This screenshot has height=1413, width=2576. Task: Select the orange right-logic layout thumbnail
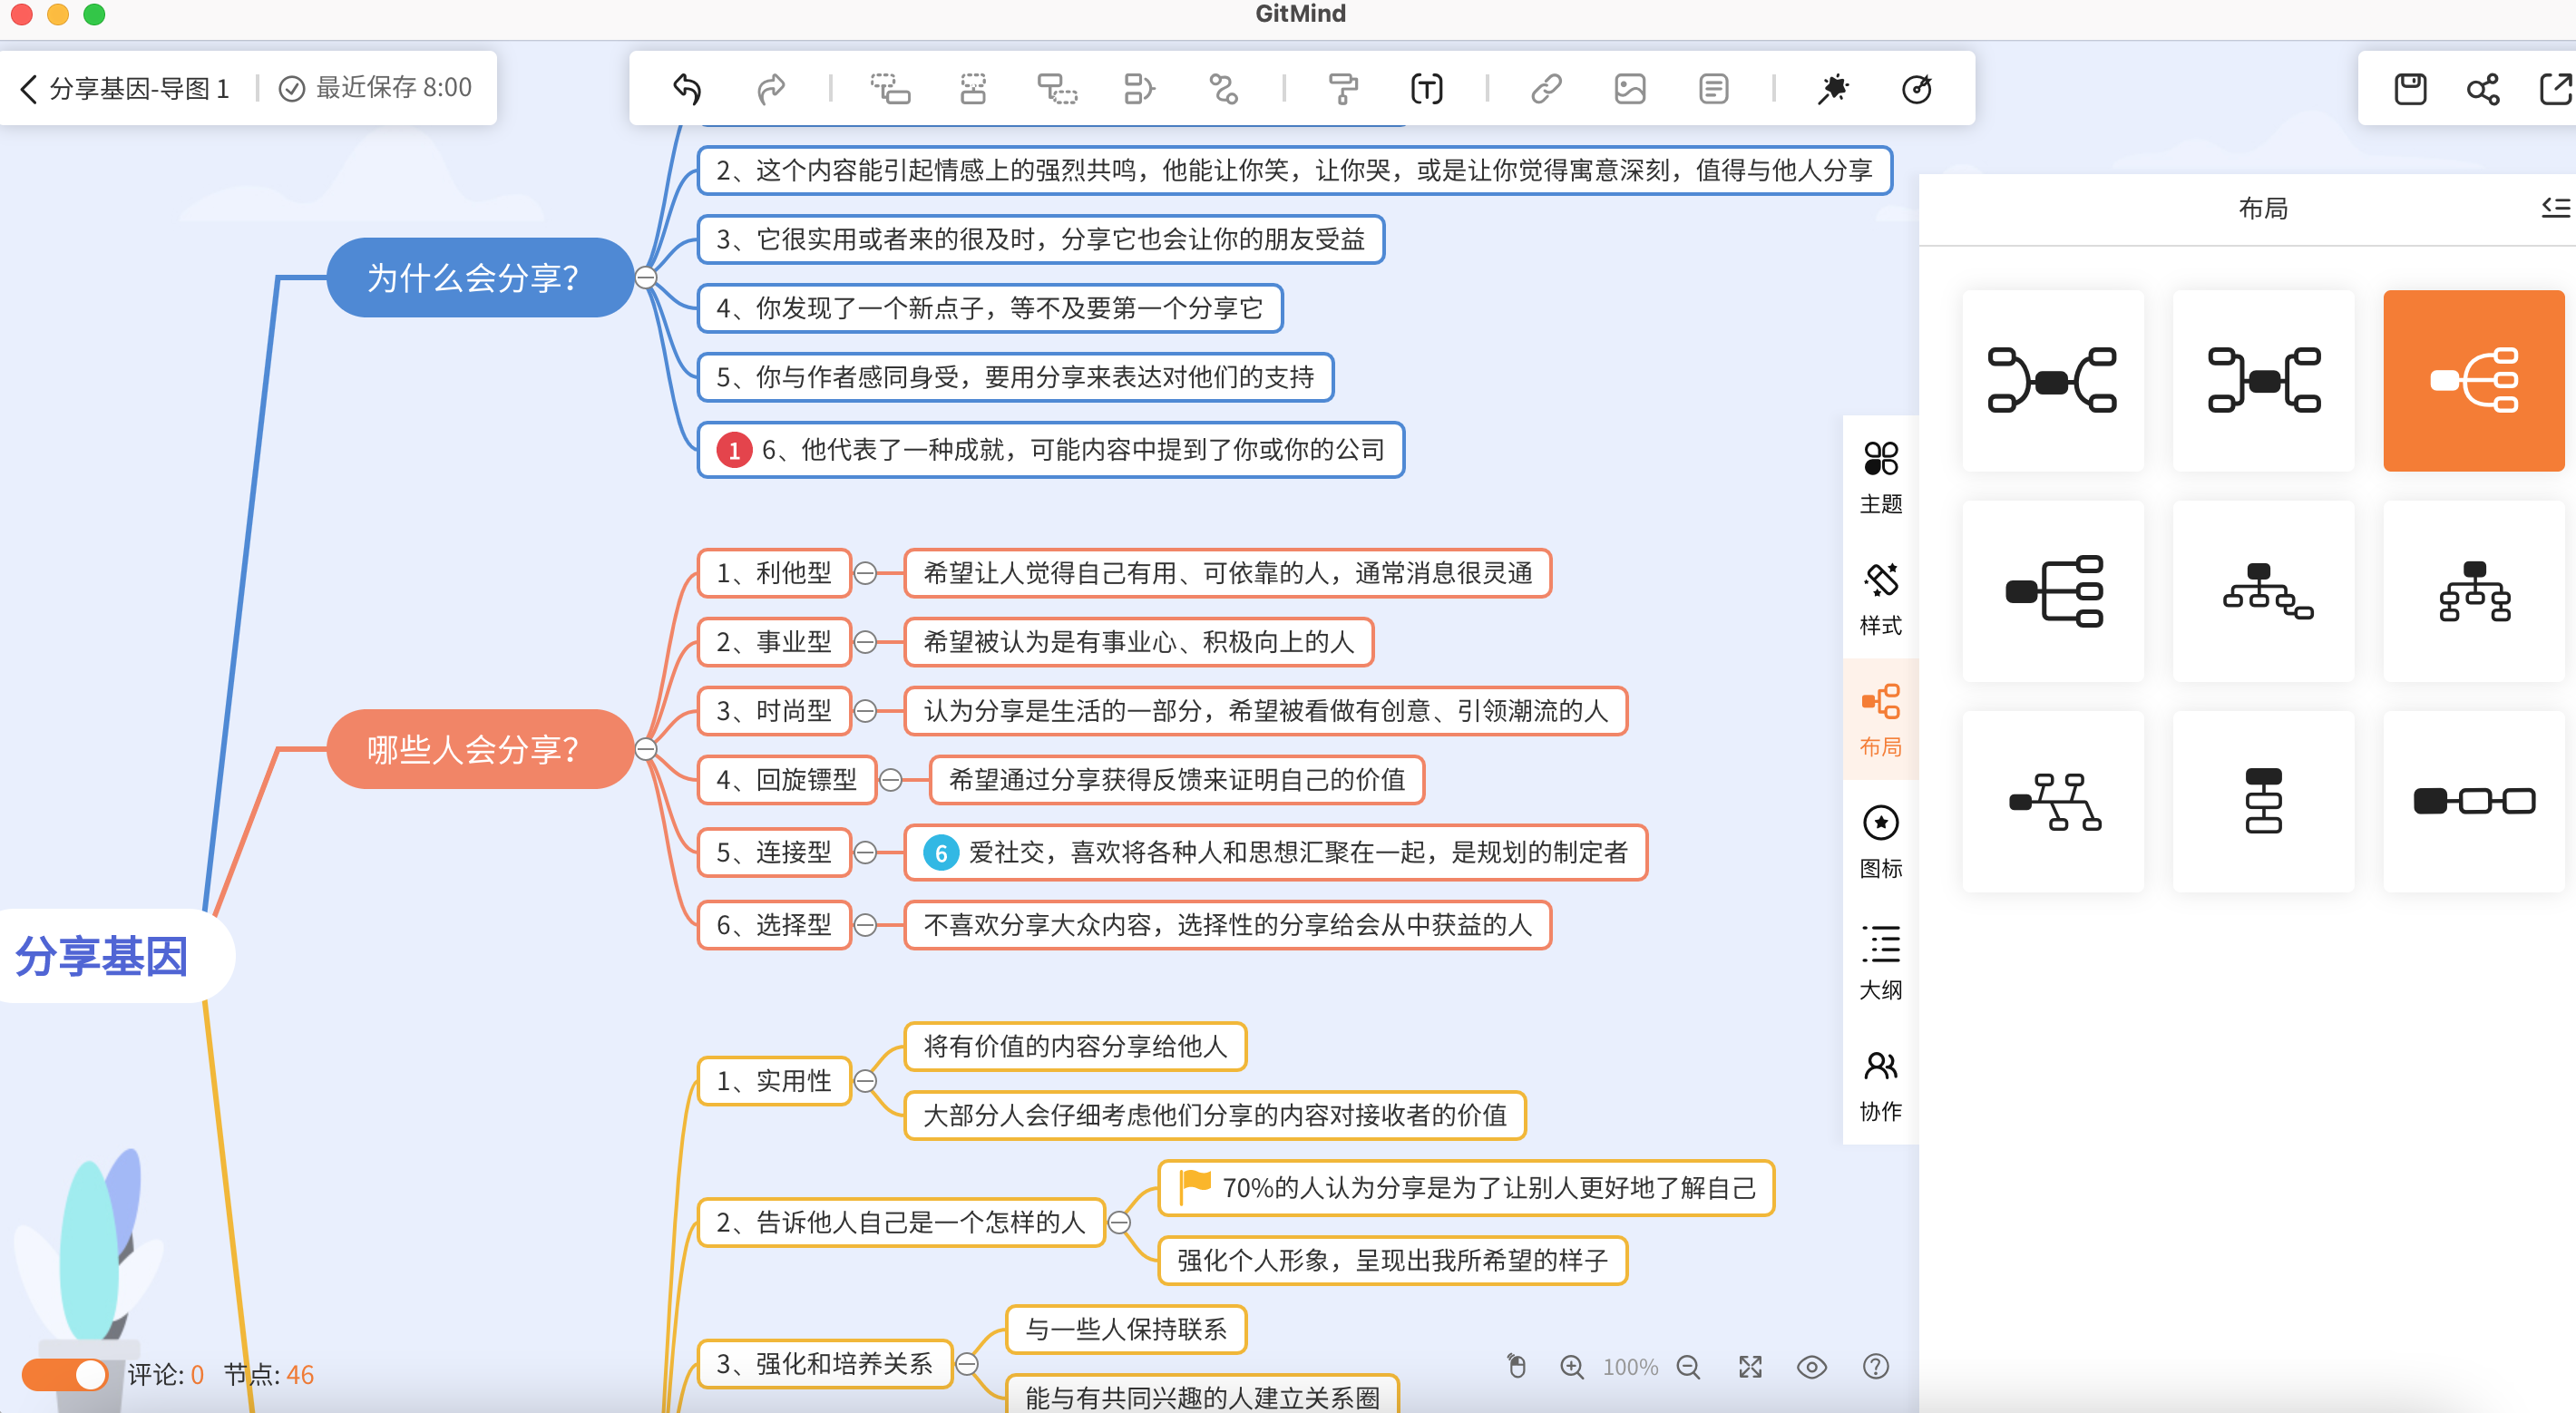point(2473,381)
